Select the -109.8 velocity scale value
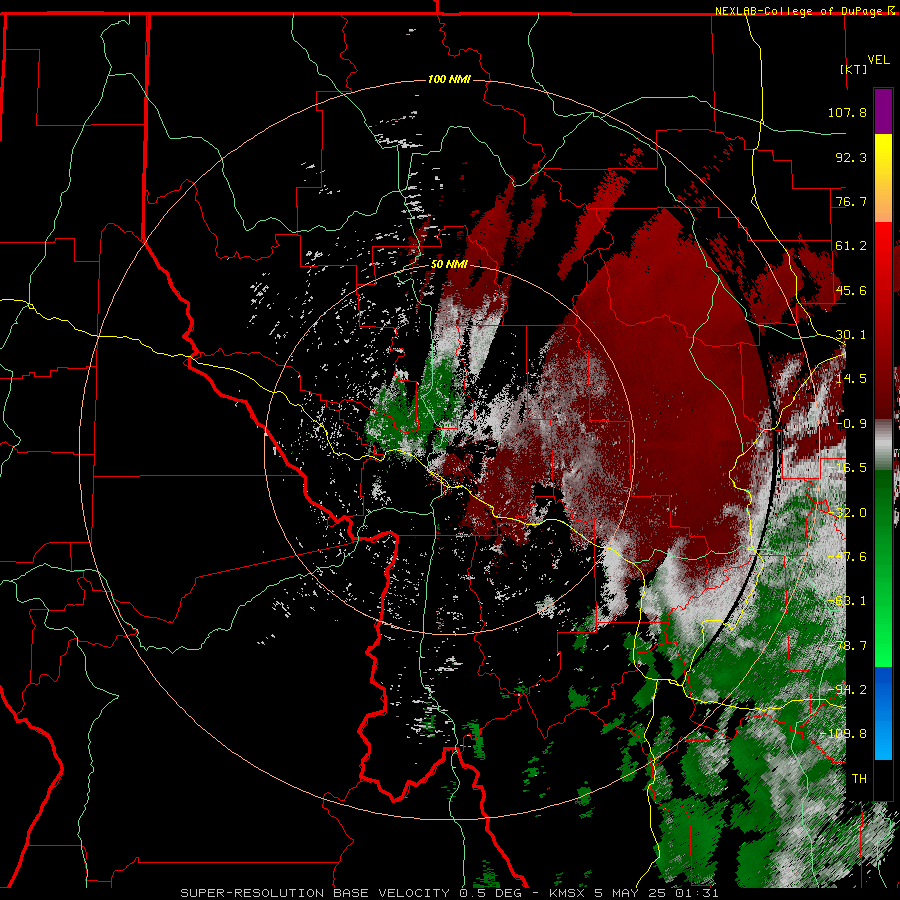900x900 pixels. tap(843, 734)
